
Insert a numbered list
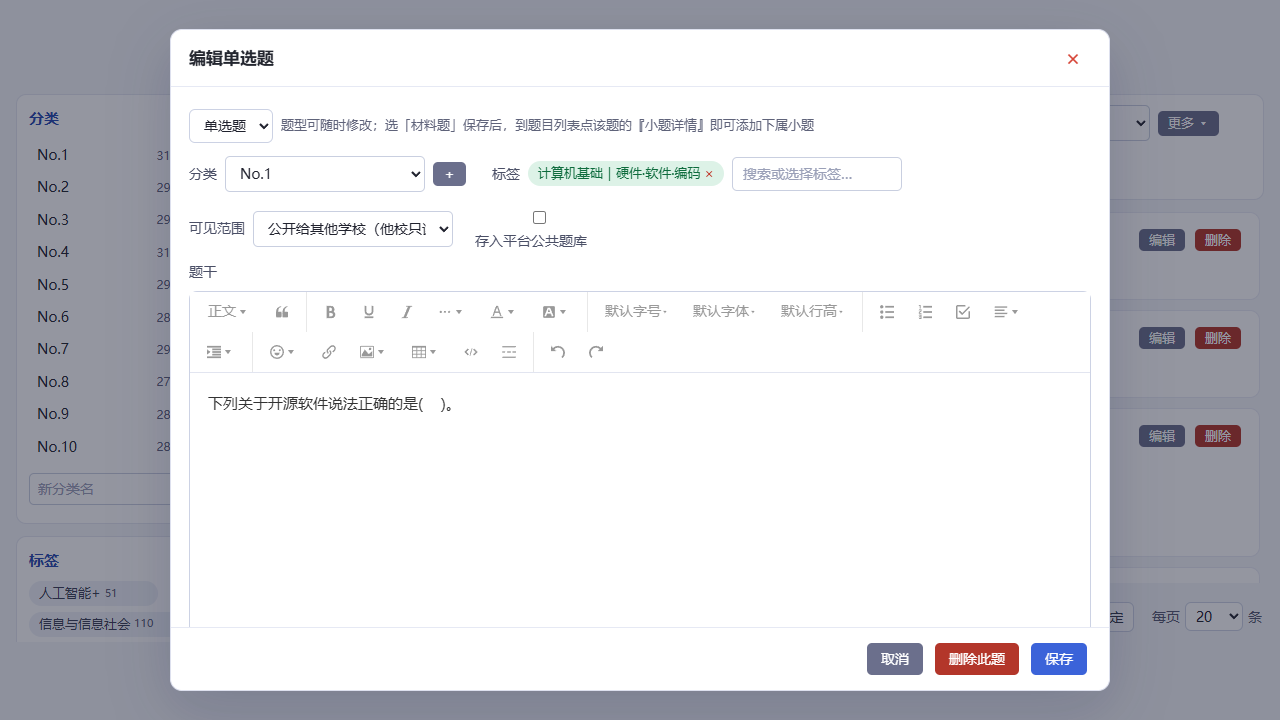pyautogui.click(x=925, y=312)
